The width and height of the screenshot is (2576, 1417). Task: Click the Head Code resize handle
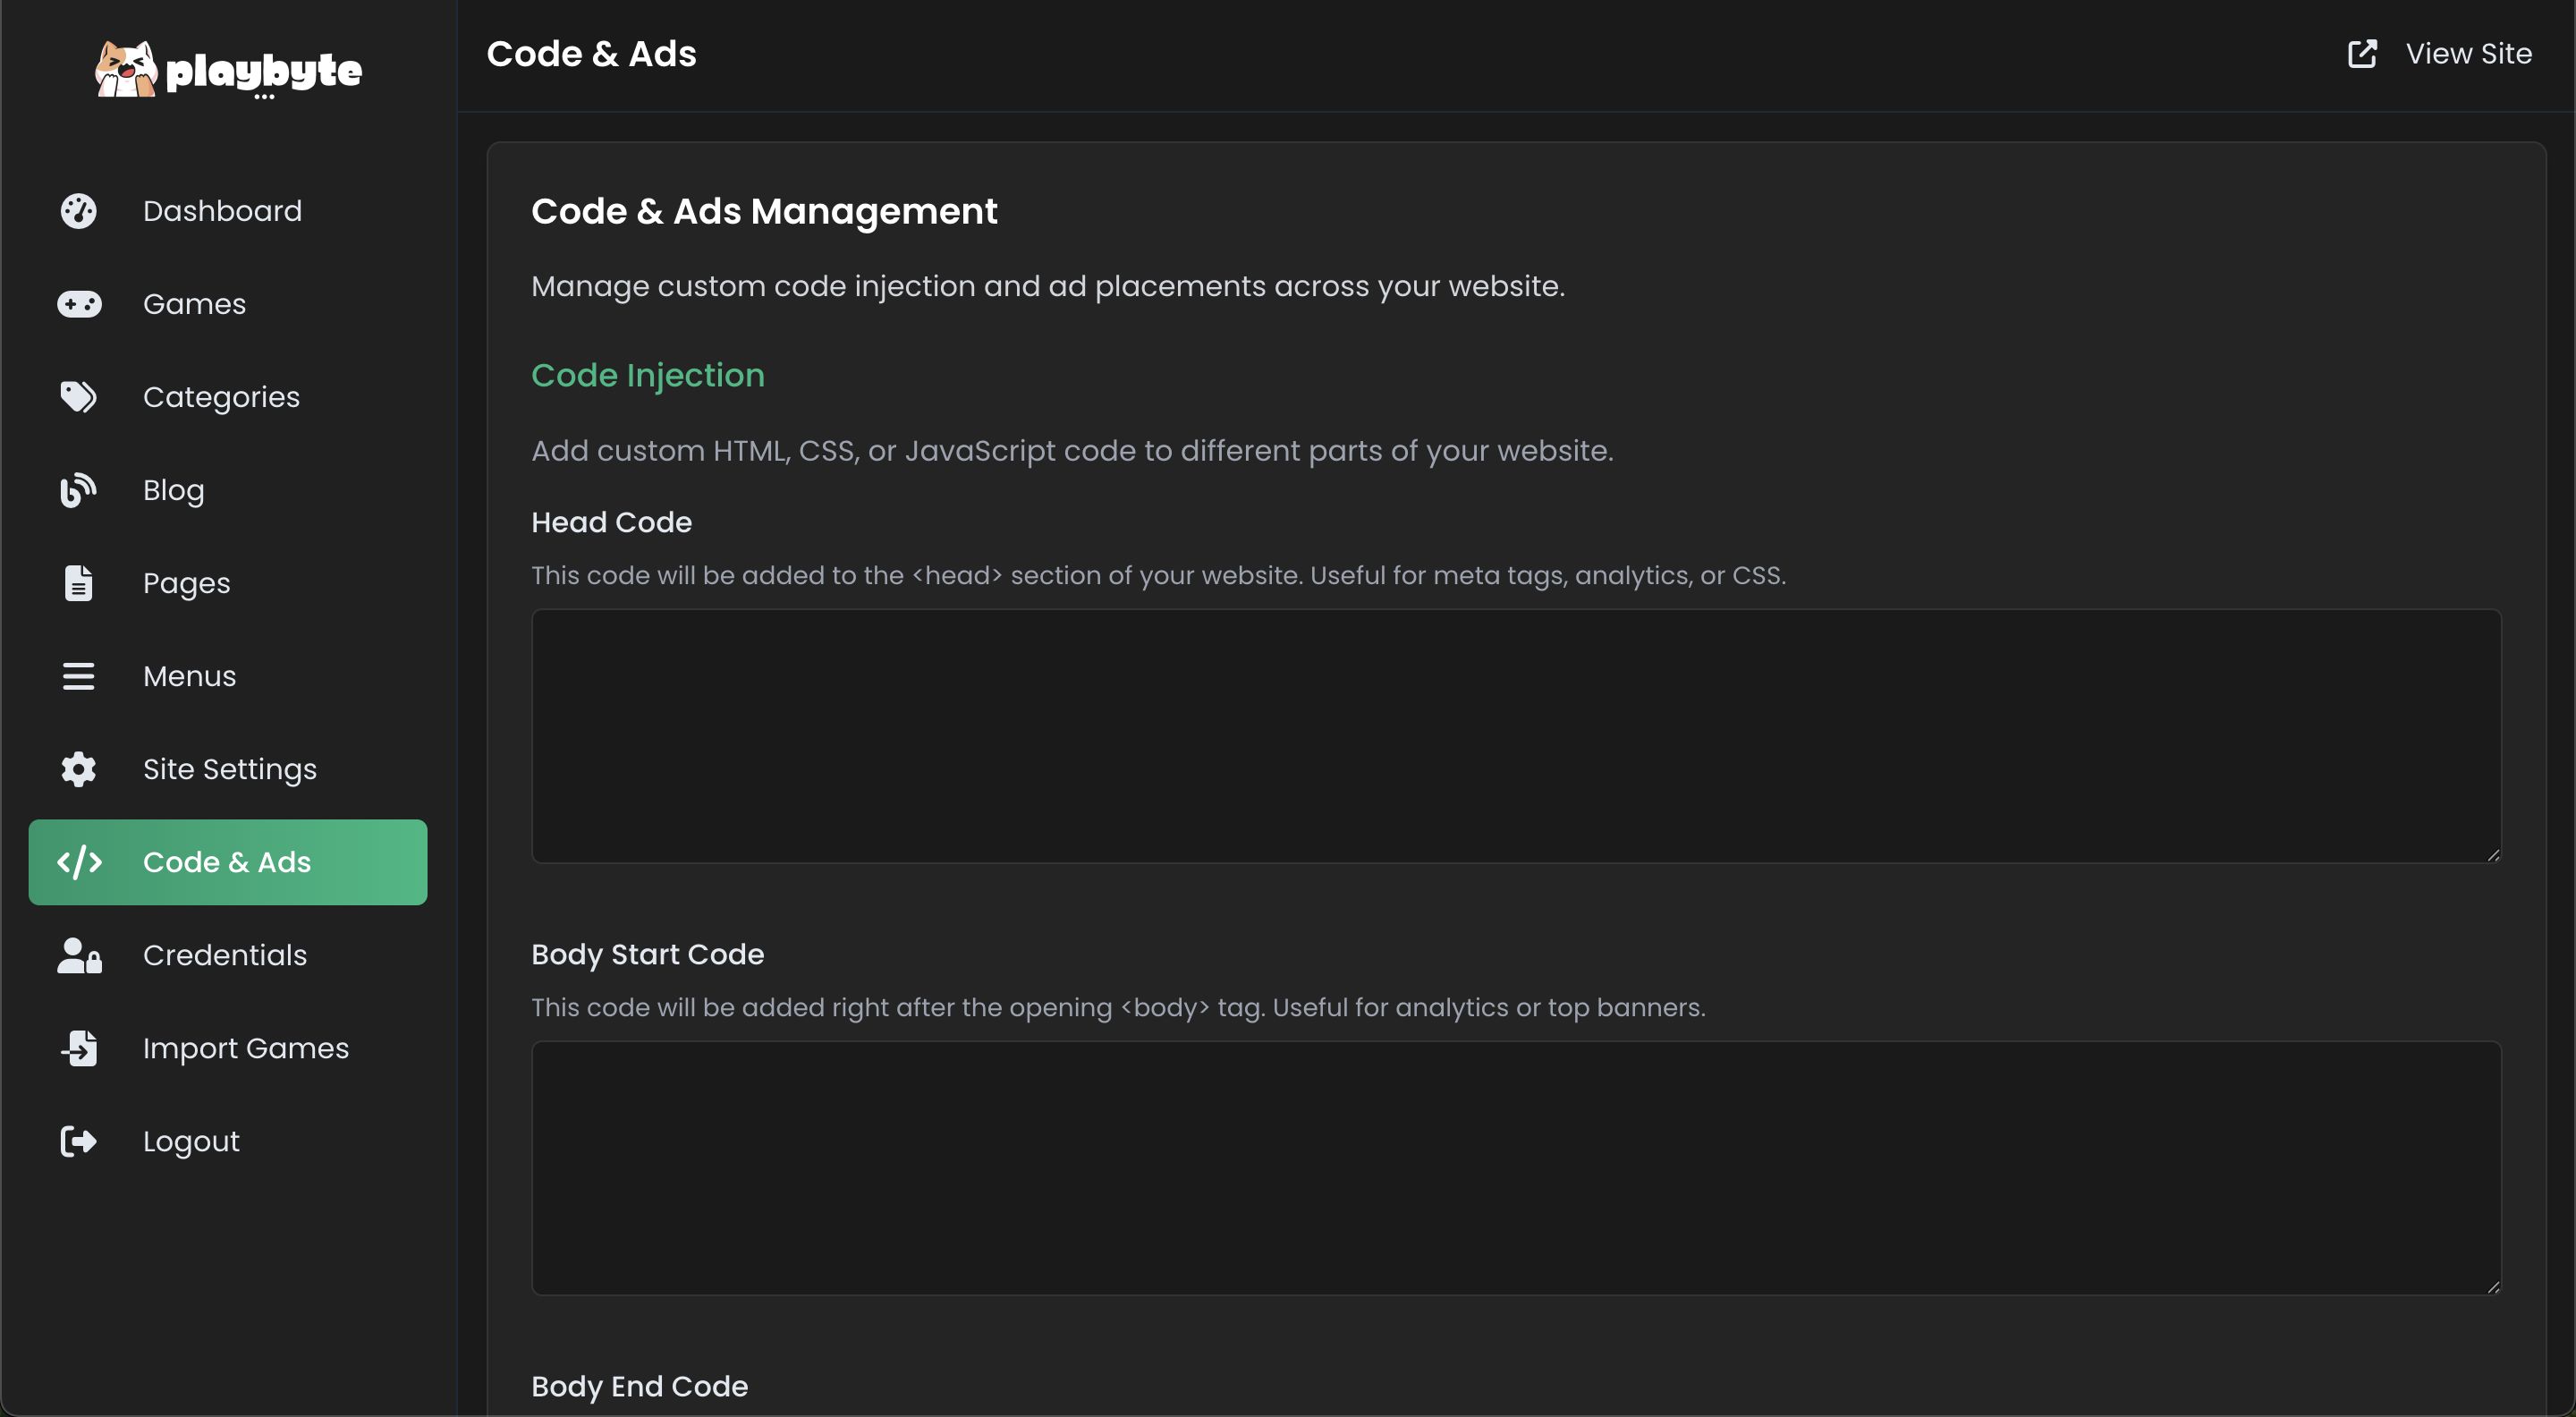(x=2493, y=854)
